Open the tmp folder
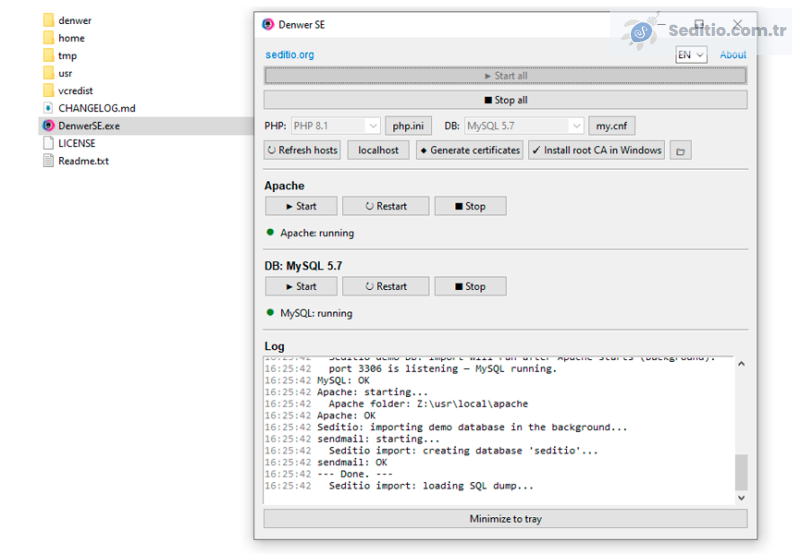The height and width of the screenshot is (554, 800). tap(60, 56)
